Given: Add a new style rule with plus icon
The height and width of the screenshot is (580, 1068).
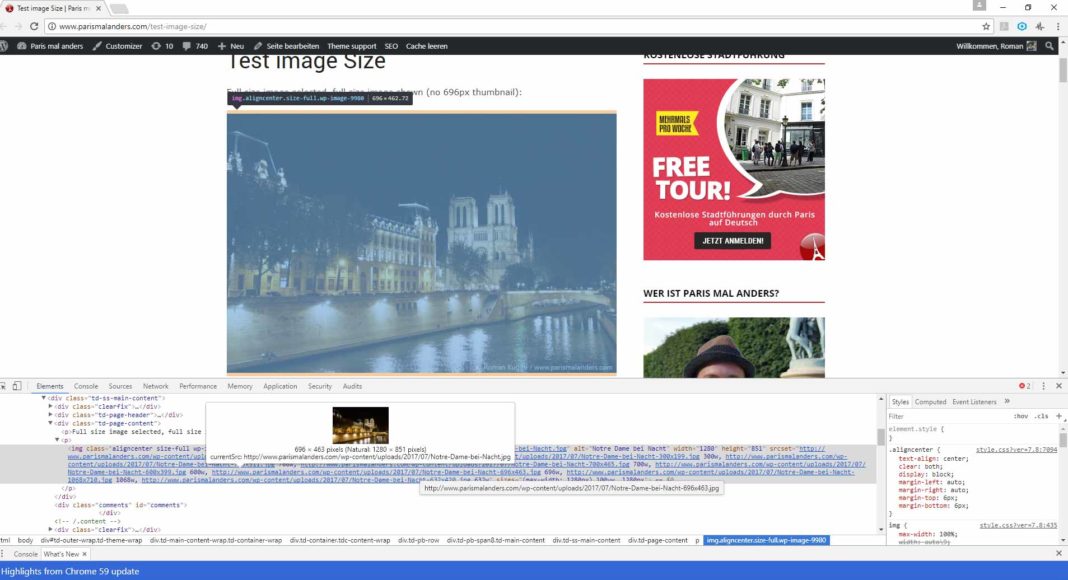Looking at the screenshot, I should tap(1058, 416).
